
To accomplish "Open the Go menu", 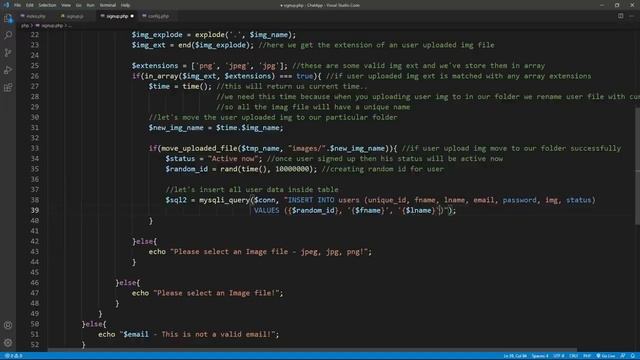I will tap(79, 5).
